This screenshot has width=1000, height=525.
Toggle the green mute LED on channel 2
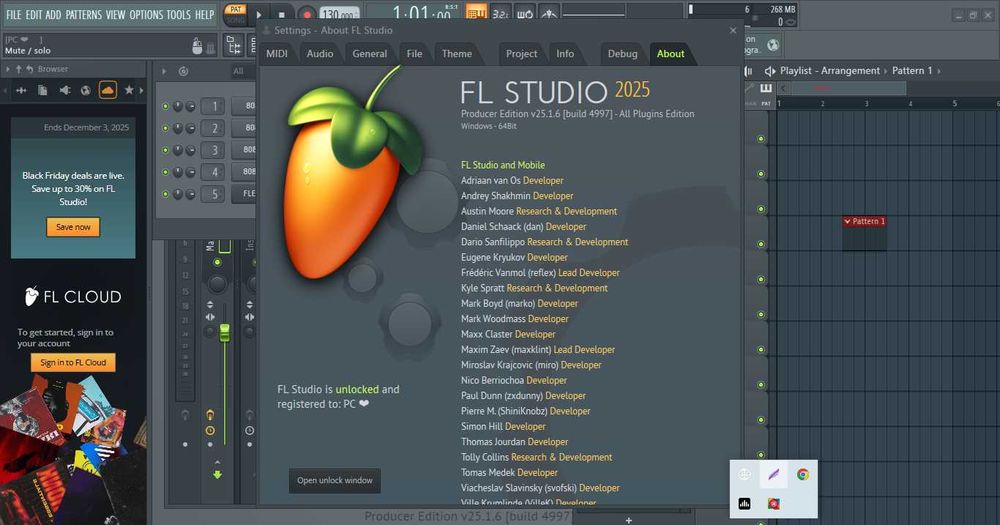165,128
